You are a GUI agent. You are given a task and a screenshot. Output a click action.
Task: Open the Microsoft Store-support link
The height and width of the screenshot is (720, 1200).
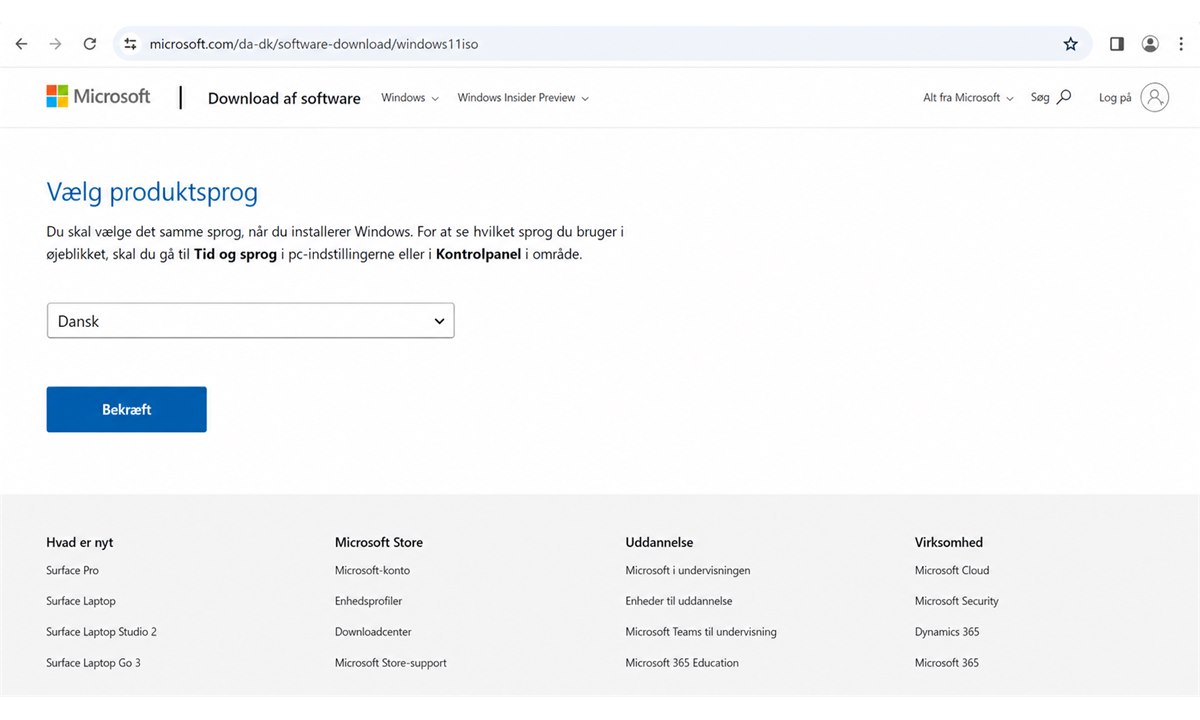[x=391, y=663]
